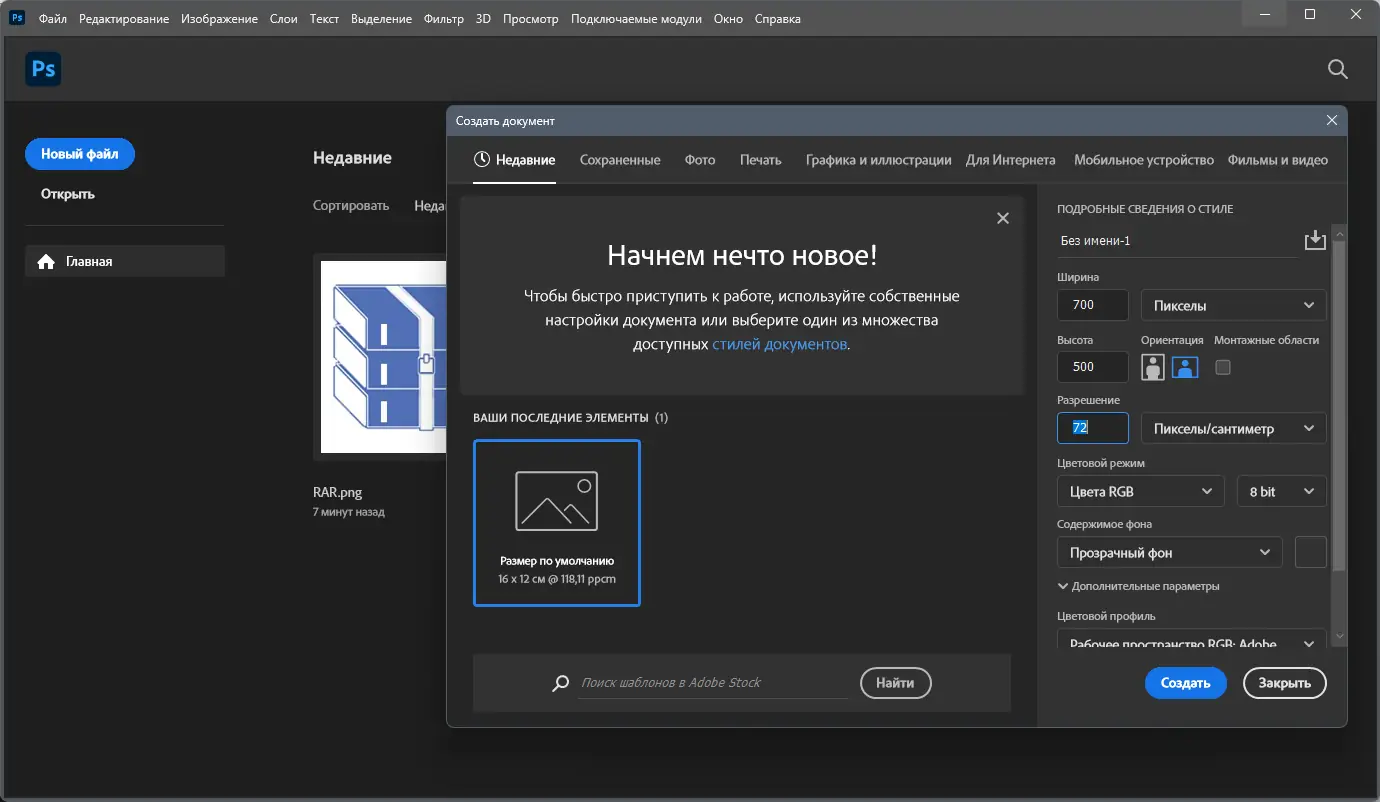Open the Изображение menu

pos(219,18)
